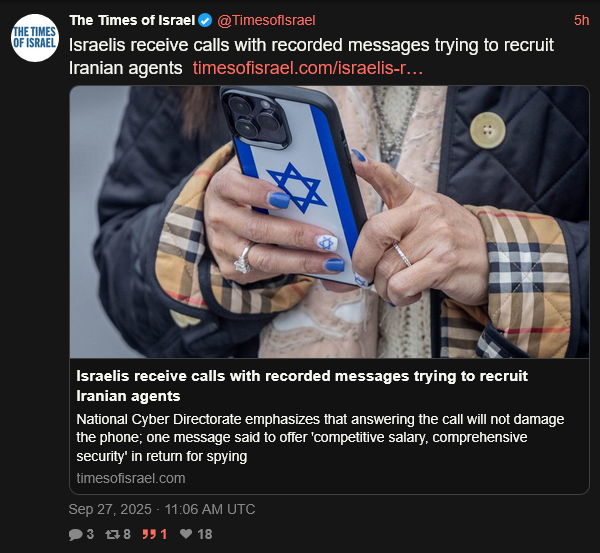Open The Times of Israel profile avatar

[35, 38]
